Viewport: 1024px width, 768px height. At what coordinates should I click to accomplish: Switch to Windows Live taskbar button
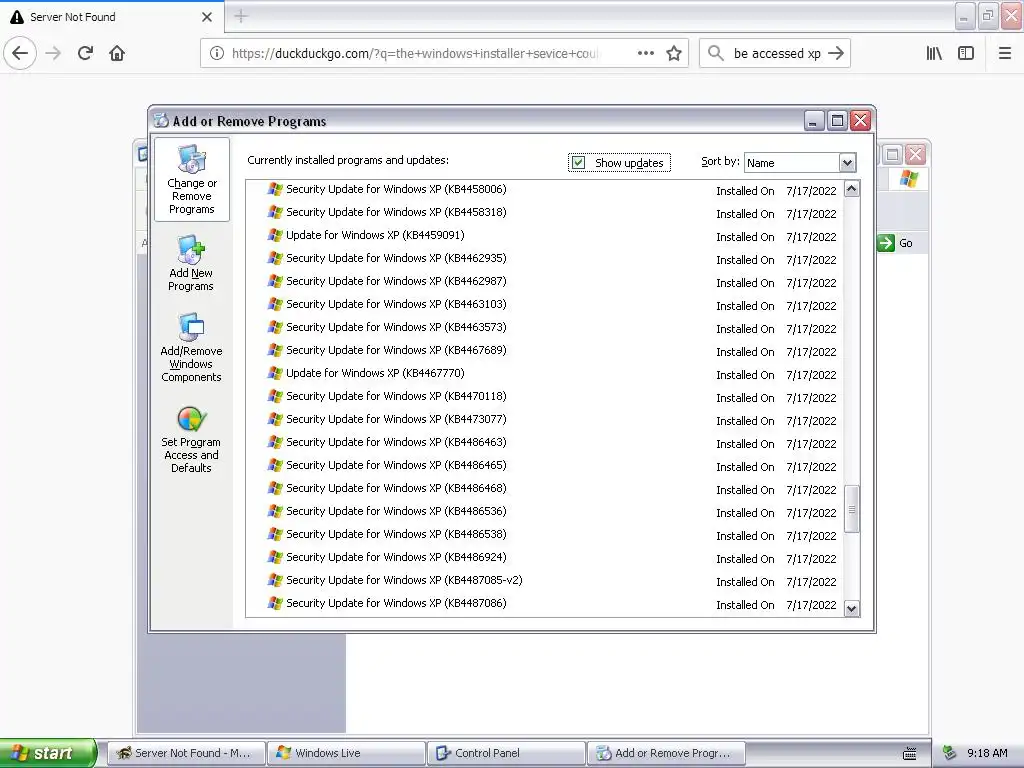346,753
